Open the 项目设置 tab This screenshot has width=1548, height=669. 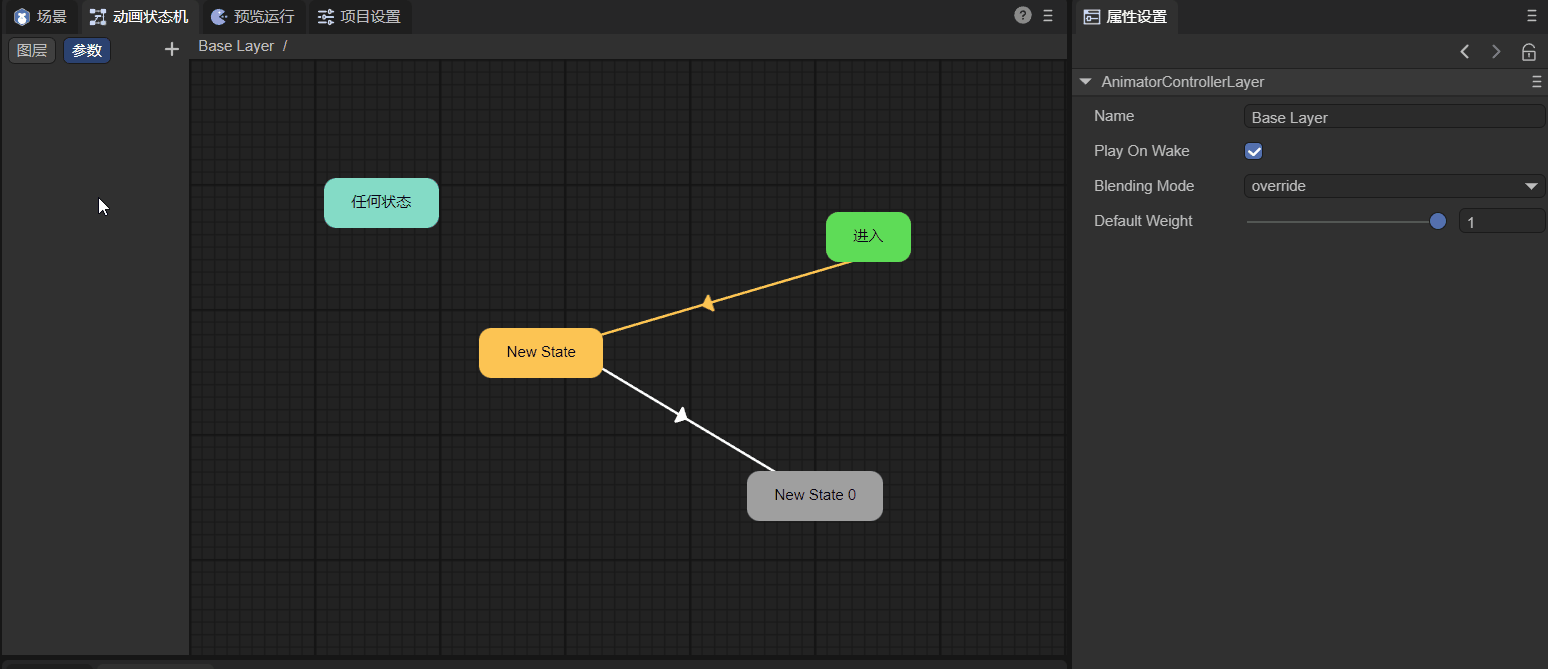pyautogui.click(x=359, y=17)
